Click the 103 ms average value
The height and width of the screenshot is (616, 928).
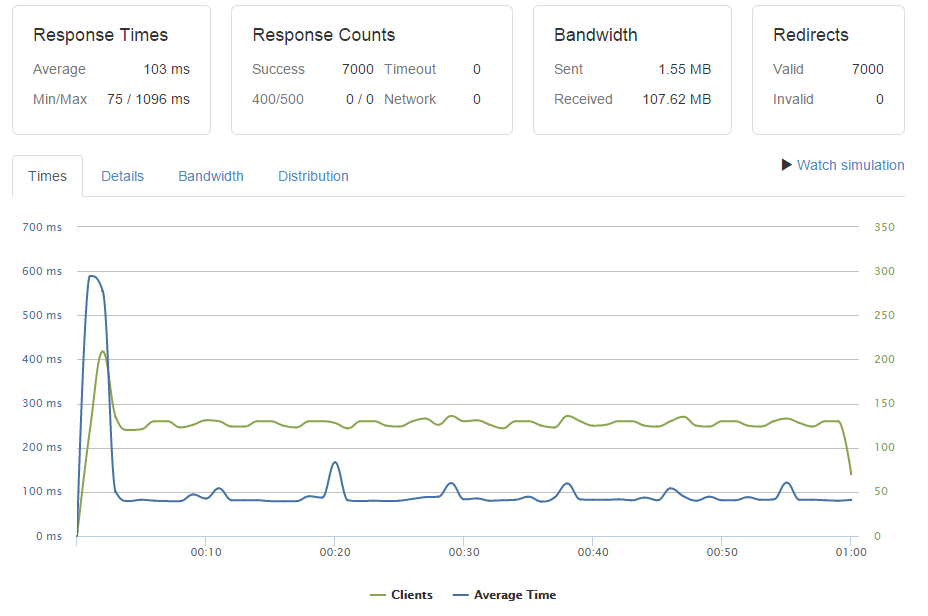click(x=166, y=69)
